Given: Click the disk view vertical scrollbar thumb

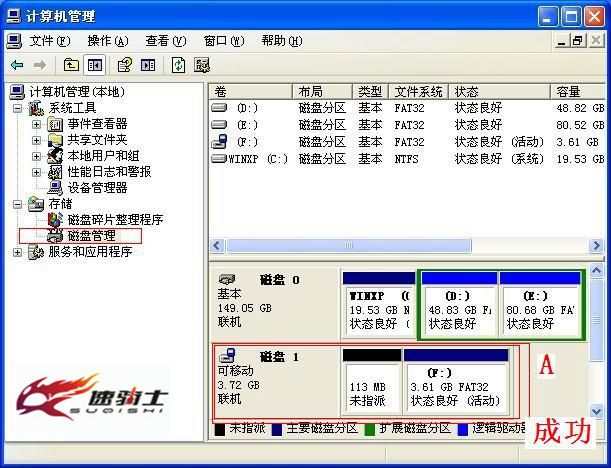Looking at the screenshot, I should pos(597,320).
